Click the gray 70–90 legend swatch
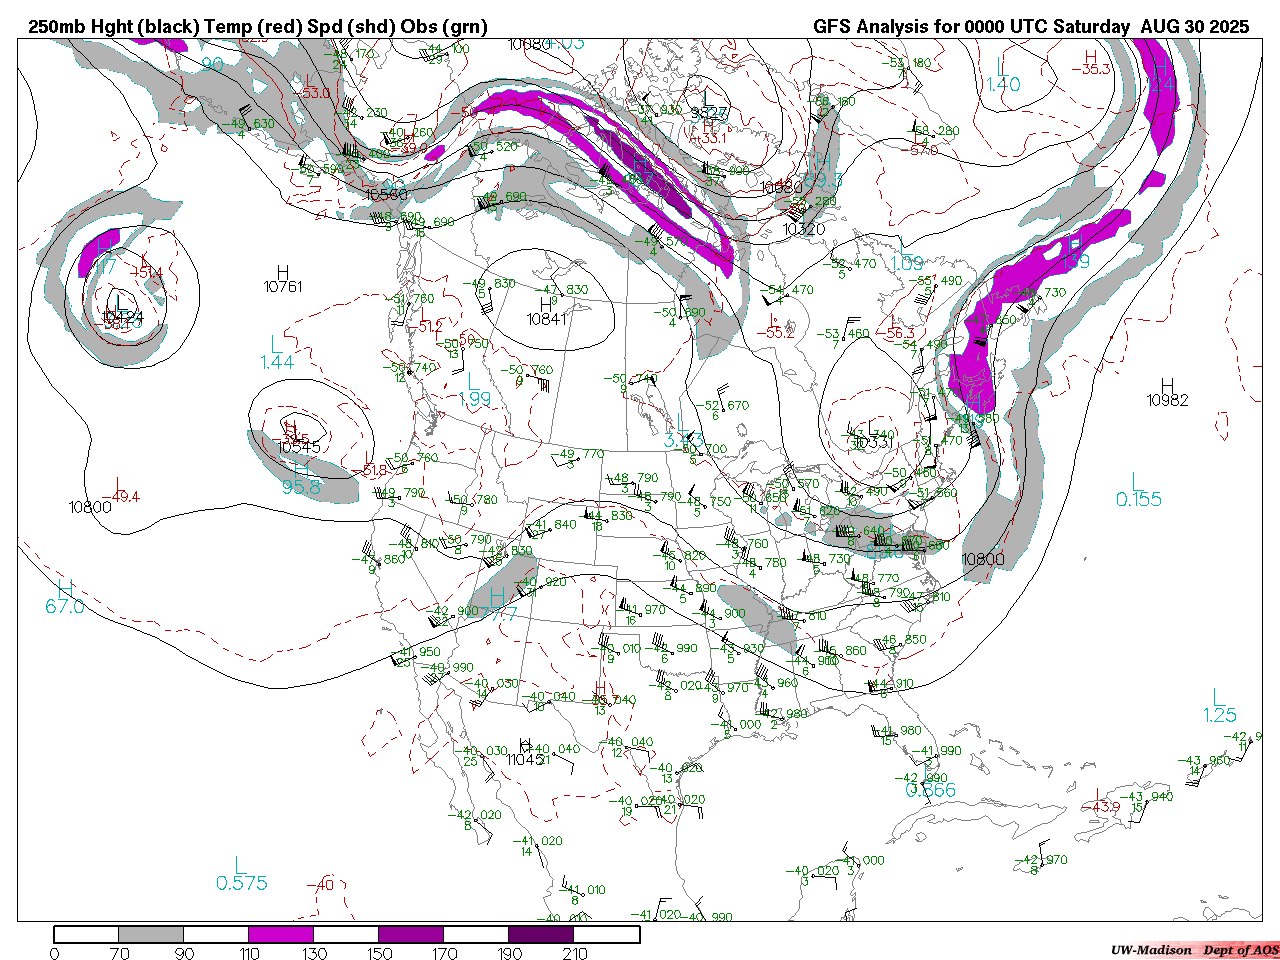This screenshot has height=960, width=1280. 151,934
